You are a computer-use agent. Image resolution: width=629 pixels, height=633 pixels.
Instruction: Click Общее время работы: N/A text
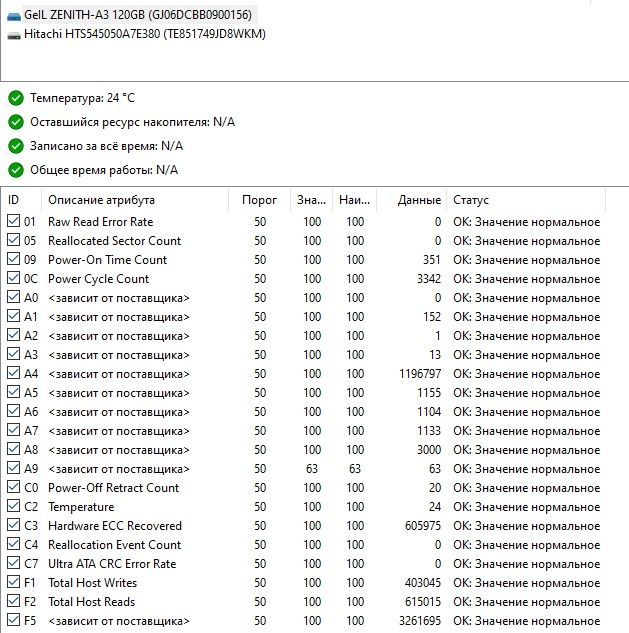(x=104, y=170)
